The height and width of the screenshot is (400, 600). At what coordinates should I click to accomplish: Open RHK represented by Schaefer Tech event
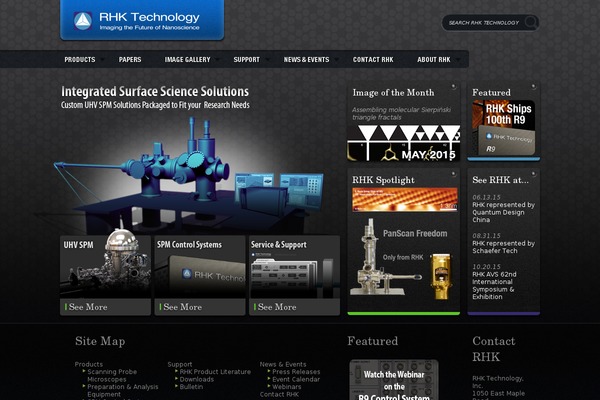(503, 247)
